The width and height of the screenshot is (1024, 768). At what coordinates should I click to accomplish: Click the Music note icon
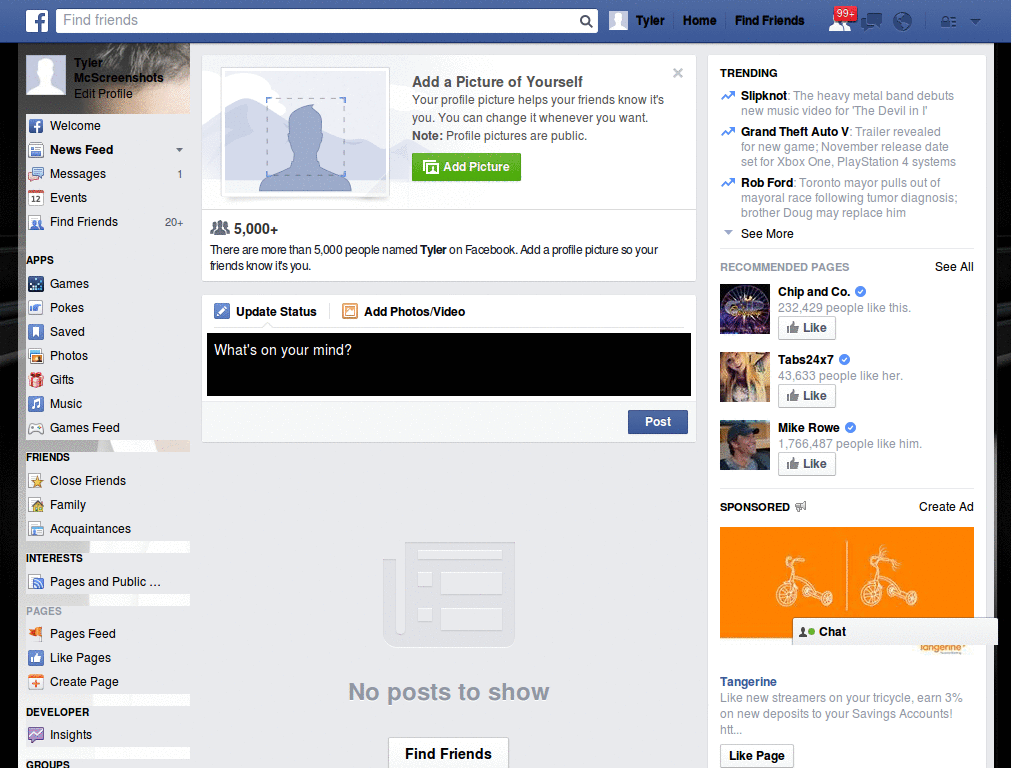(36, 404)
